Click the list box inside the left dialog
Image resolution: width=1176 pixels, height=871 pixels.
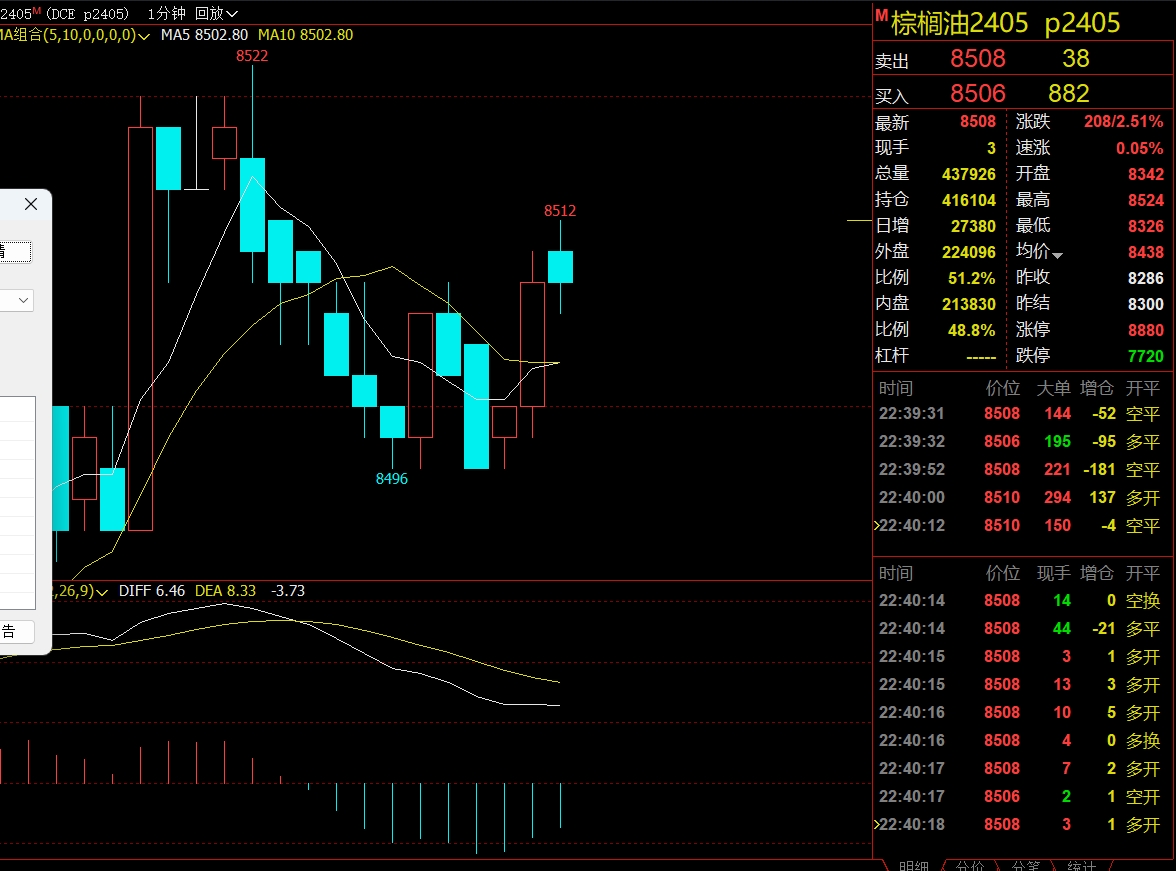18,503
